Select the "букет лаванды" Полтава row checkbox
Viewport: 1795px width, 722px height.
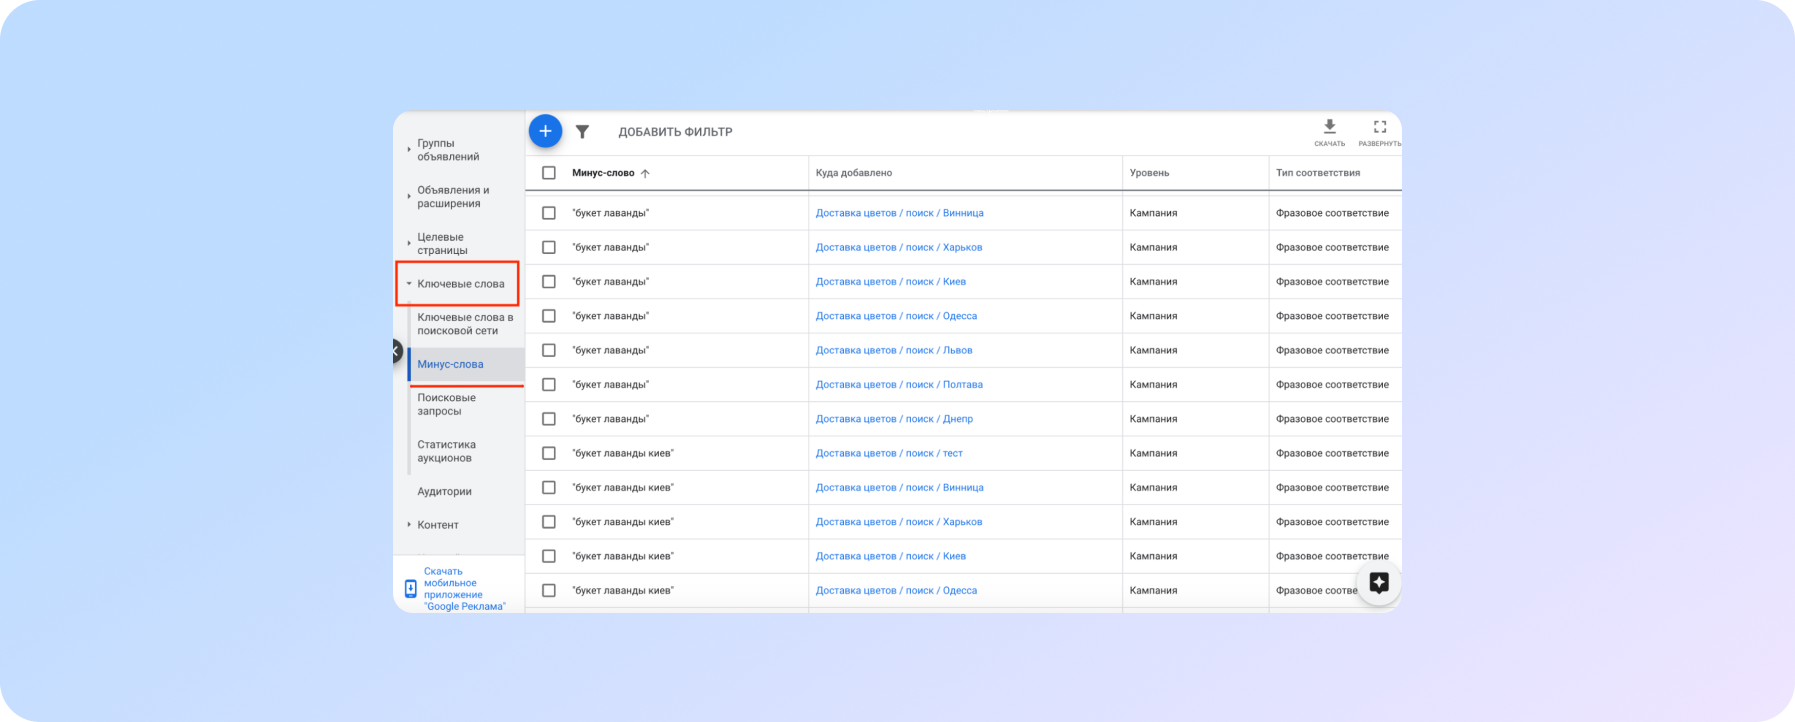548,384
